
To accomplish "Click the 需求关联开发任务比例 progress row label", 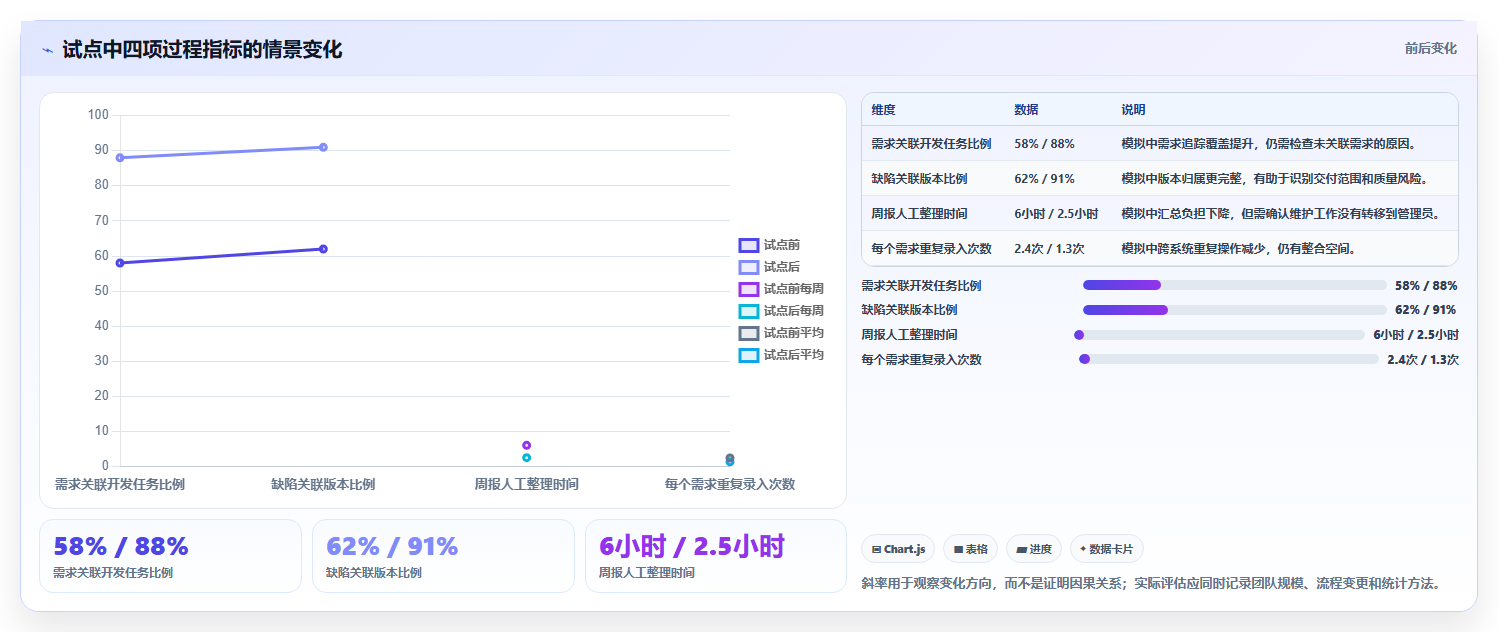I will tap(921, 286).
